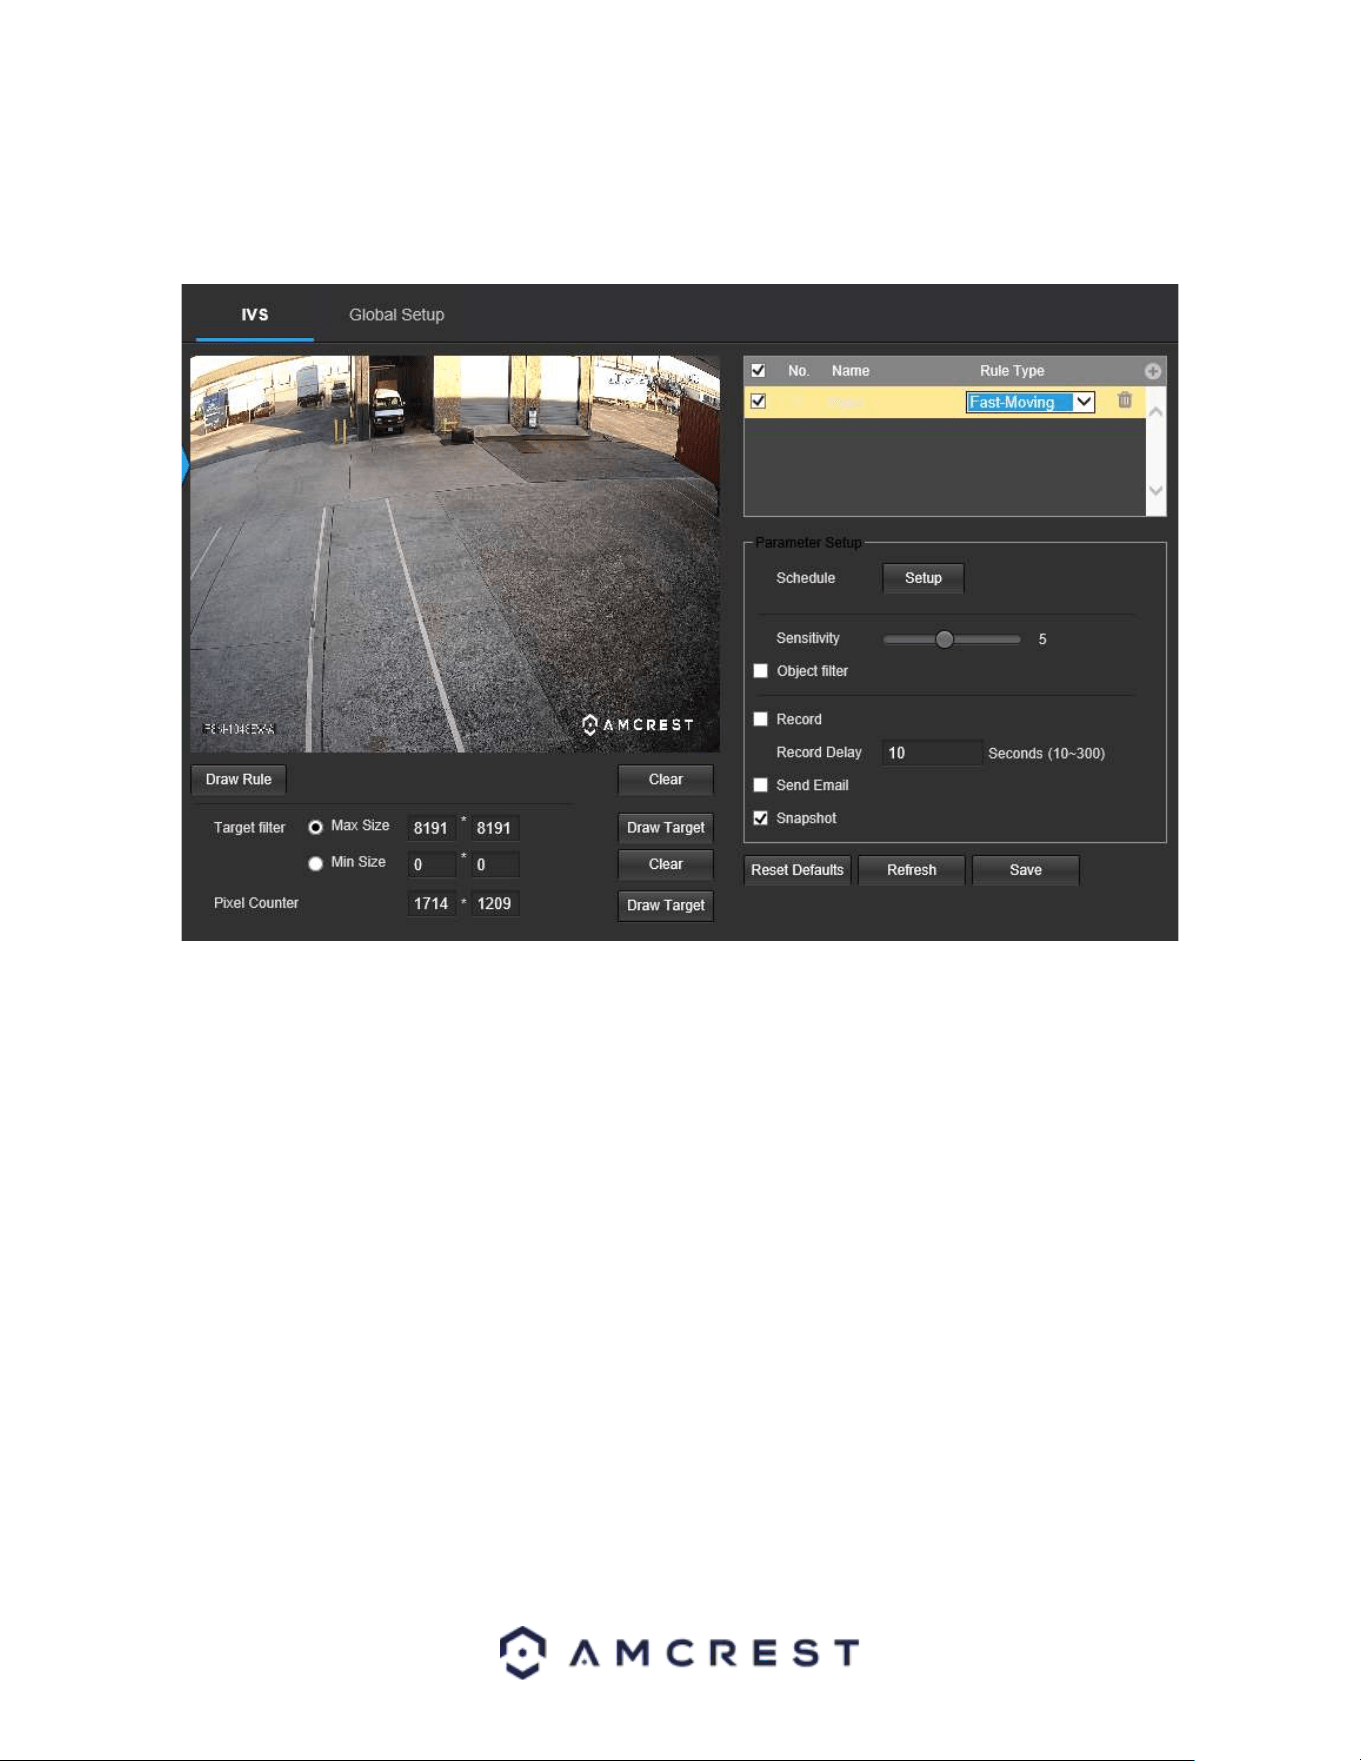Click the camera video preview
This screenshot has height=1761, width=1361.
[x=455, y=553]
